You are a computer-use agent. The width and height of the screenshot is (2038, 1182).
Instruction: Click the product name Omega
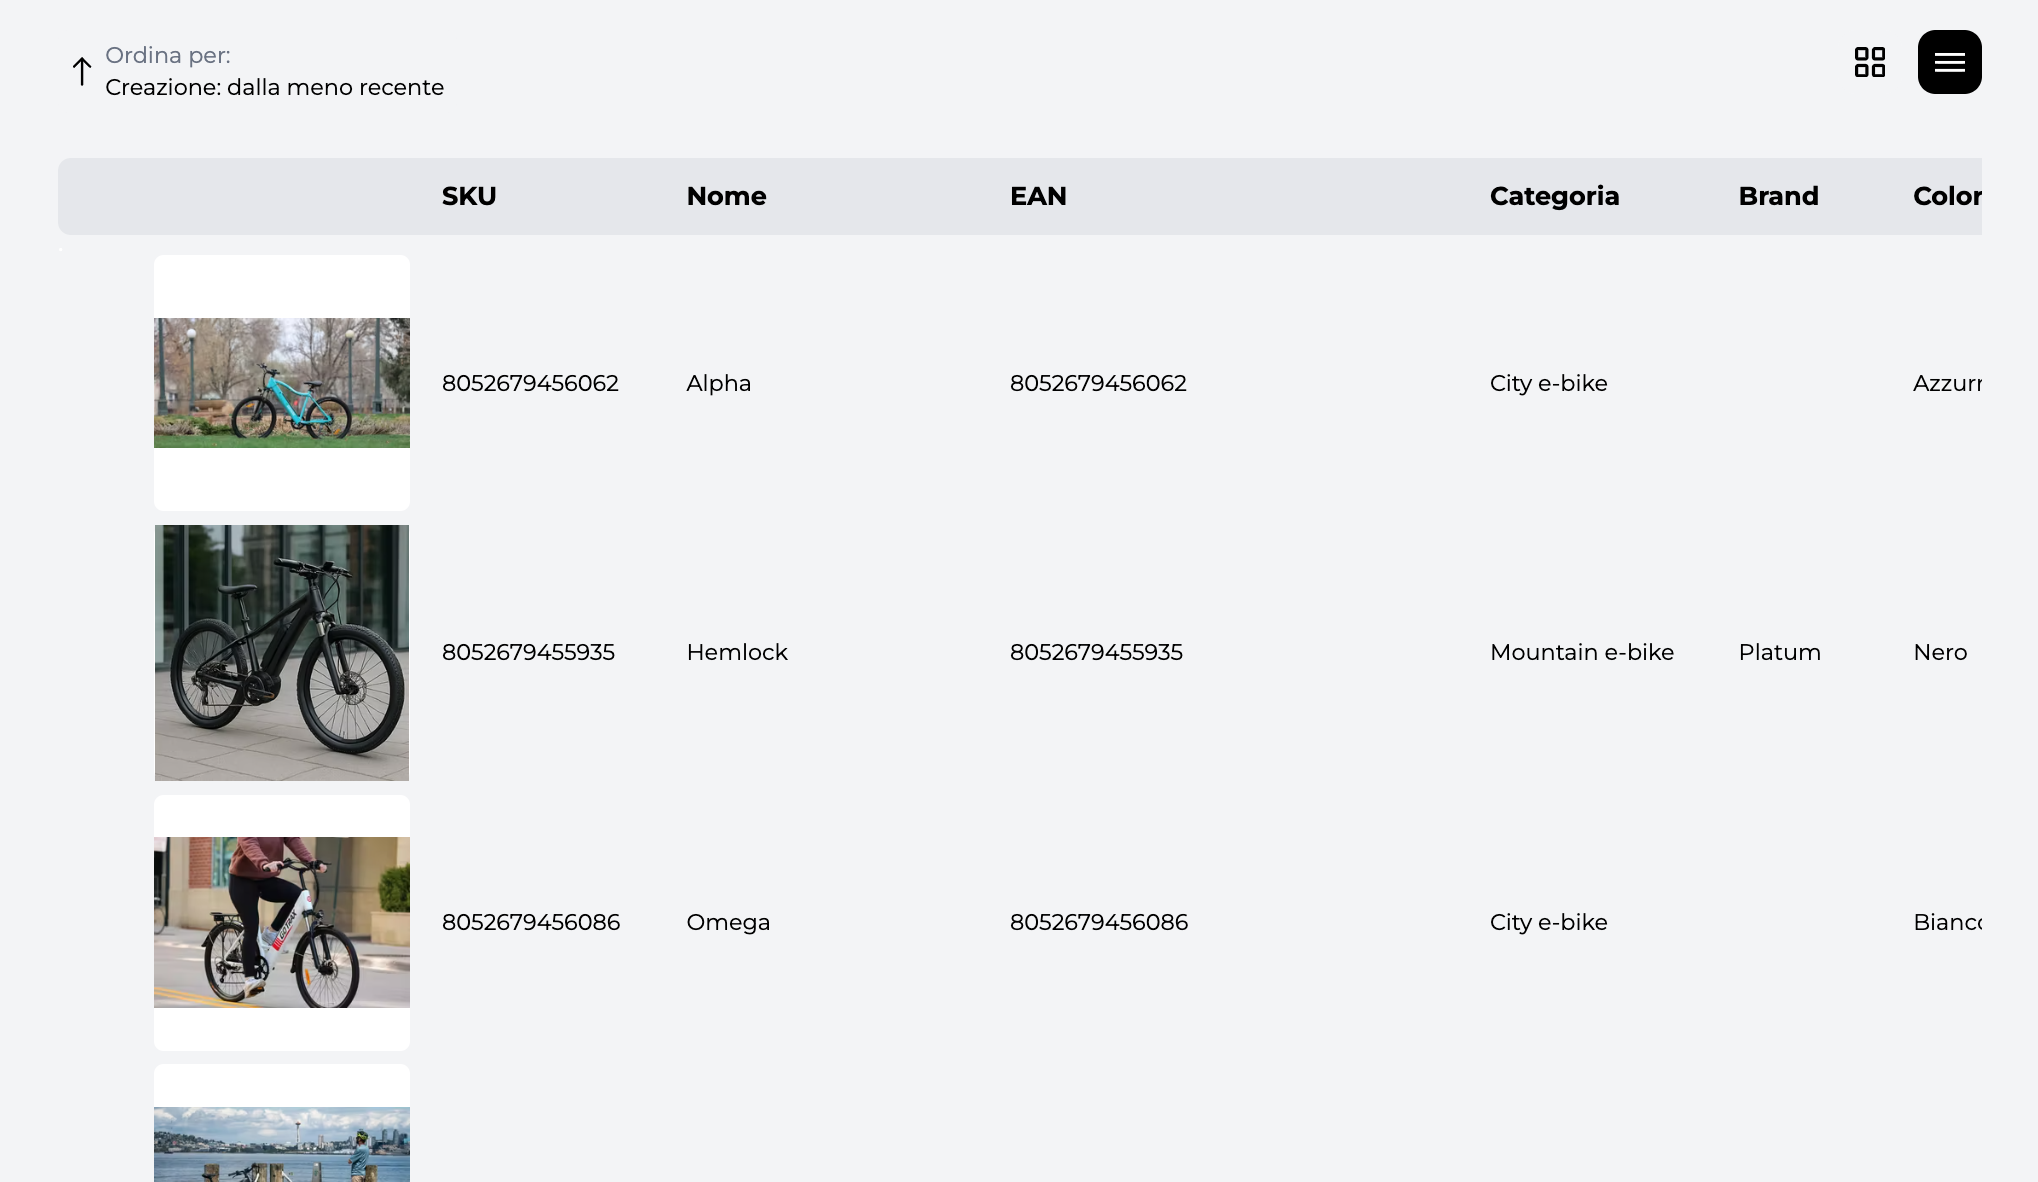[x=728, y=922]
